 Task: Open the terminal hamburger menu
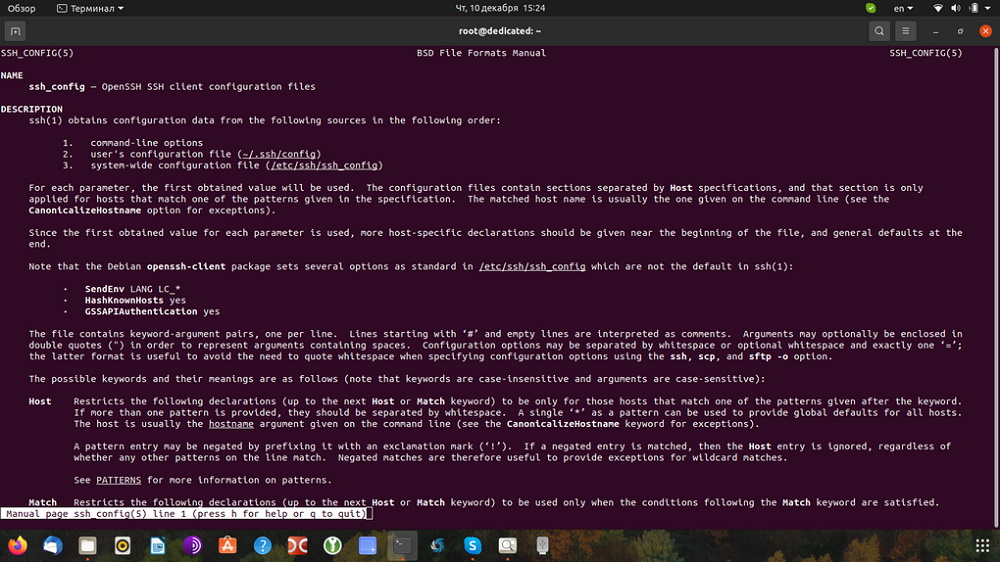[x=906, y=31]
